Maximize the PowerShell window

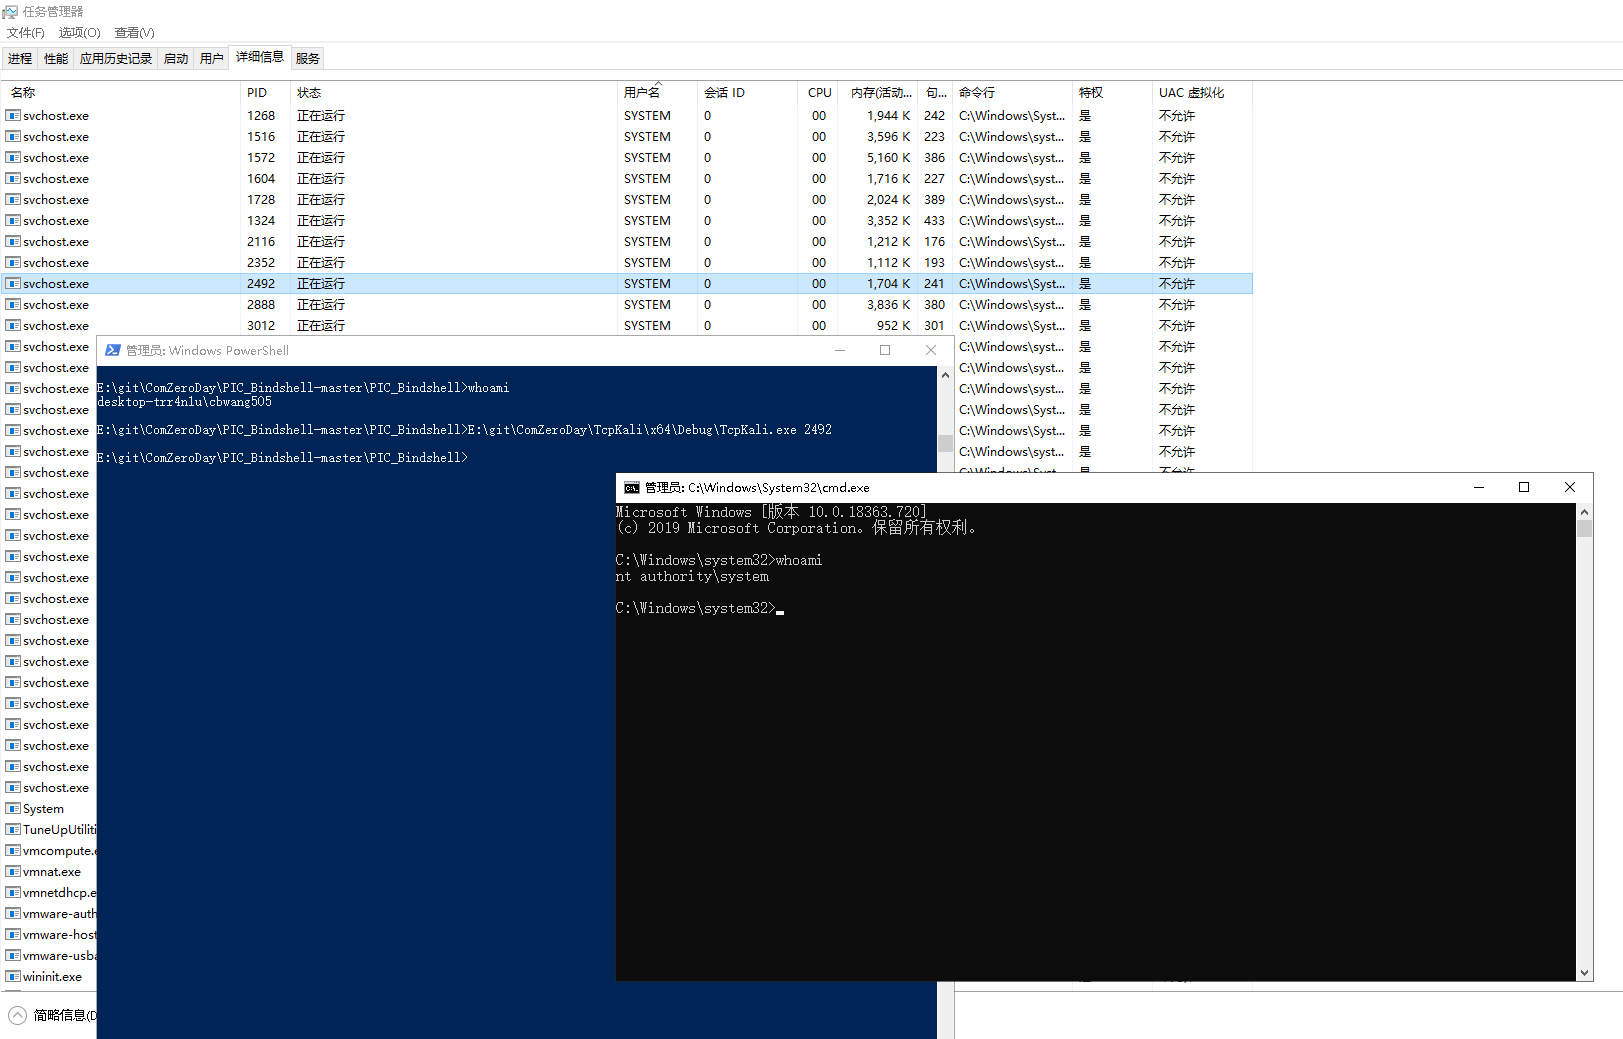[885, 350]
